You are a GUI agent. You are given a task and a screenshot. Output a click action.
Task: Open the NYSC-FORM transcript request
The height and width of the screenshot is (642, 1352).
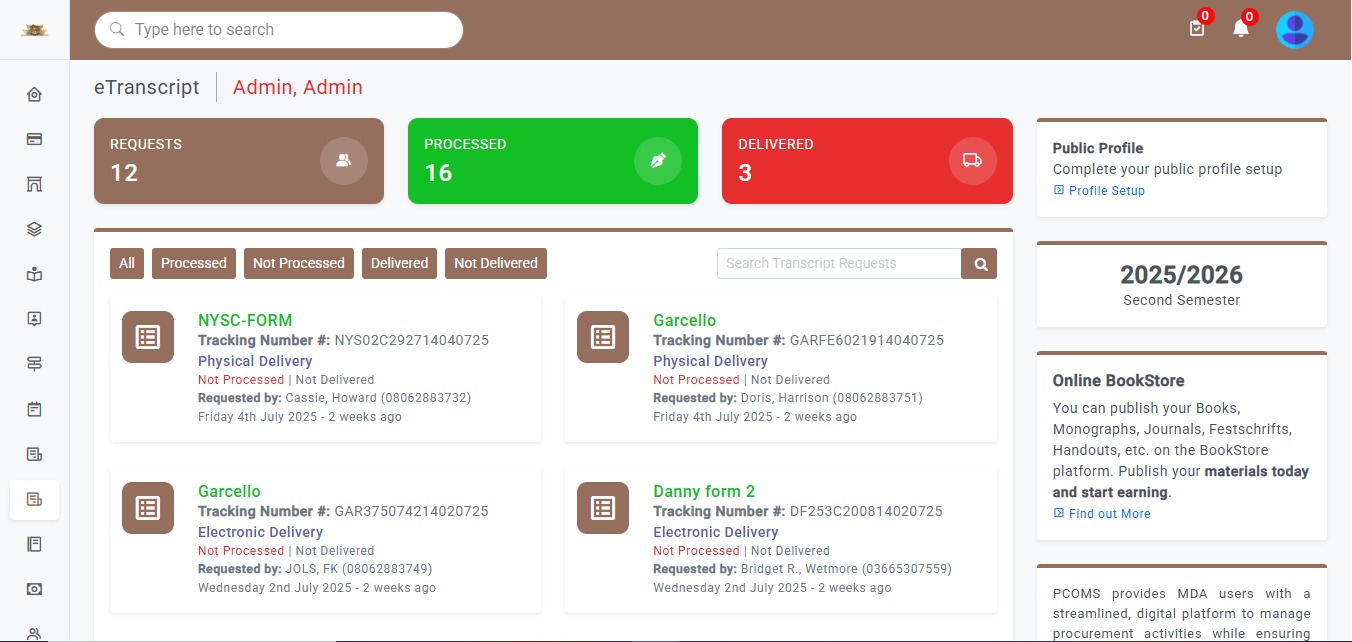click(245, 321)
